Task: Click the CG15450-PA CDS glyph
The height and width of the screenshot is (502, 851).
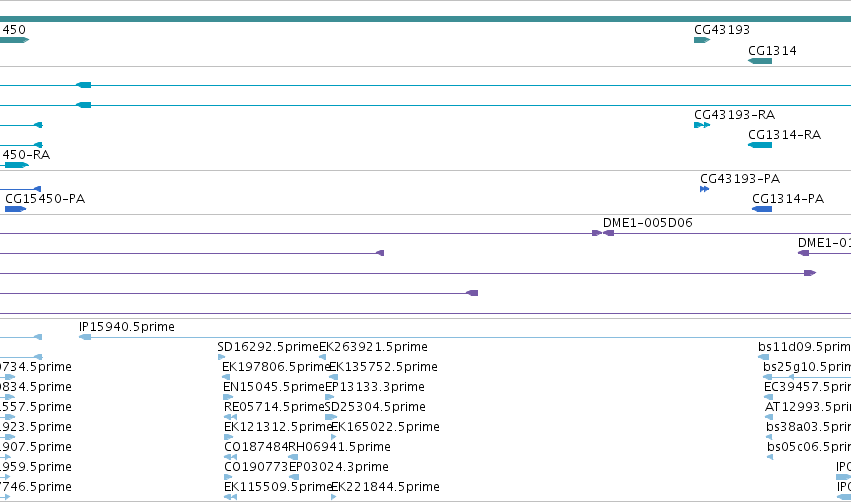Action: coord(15,209)
